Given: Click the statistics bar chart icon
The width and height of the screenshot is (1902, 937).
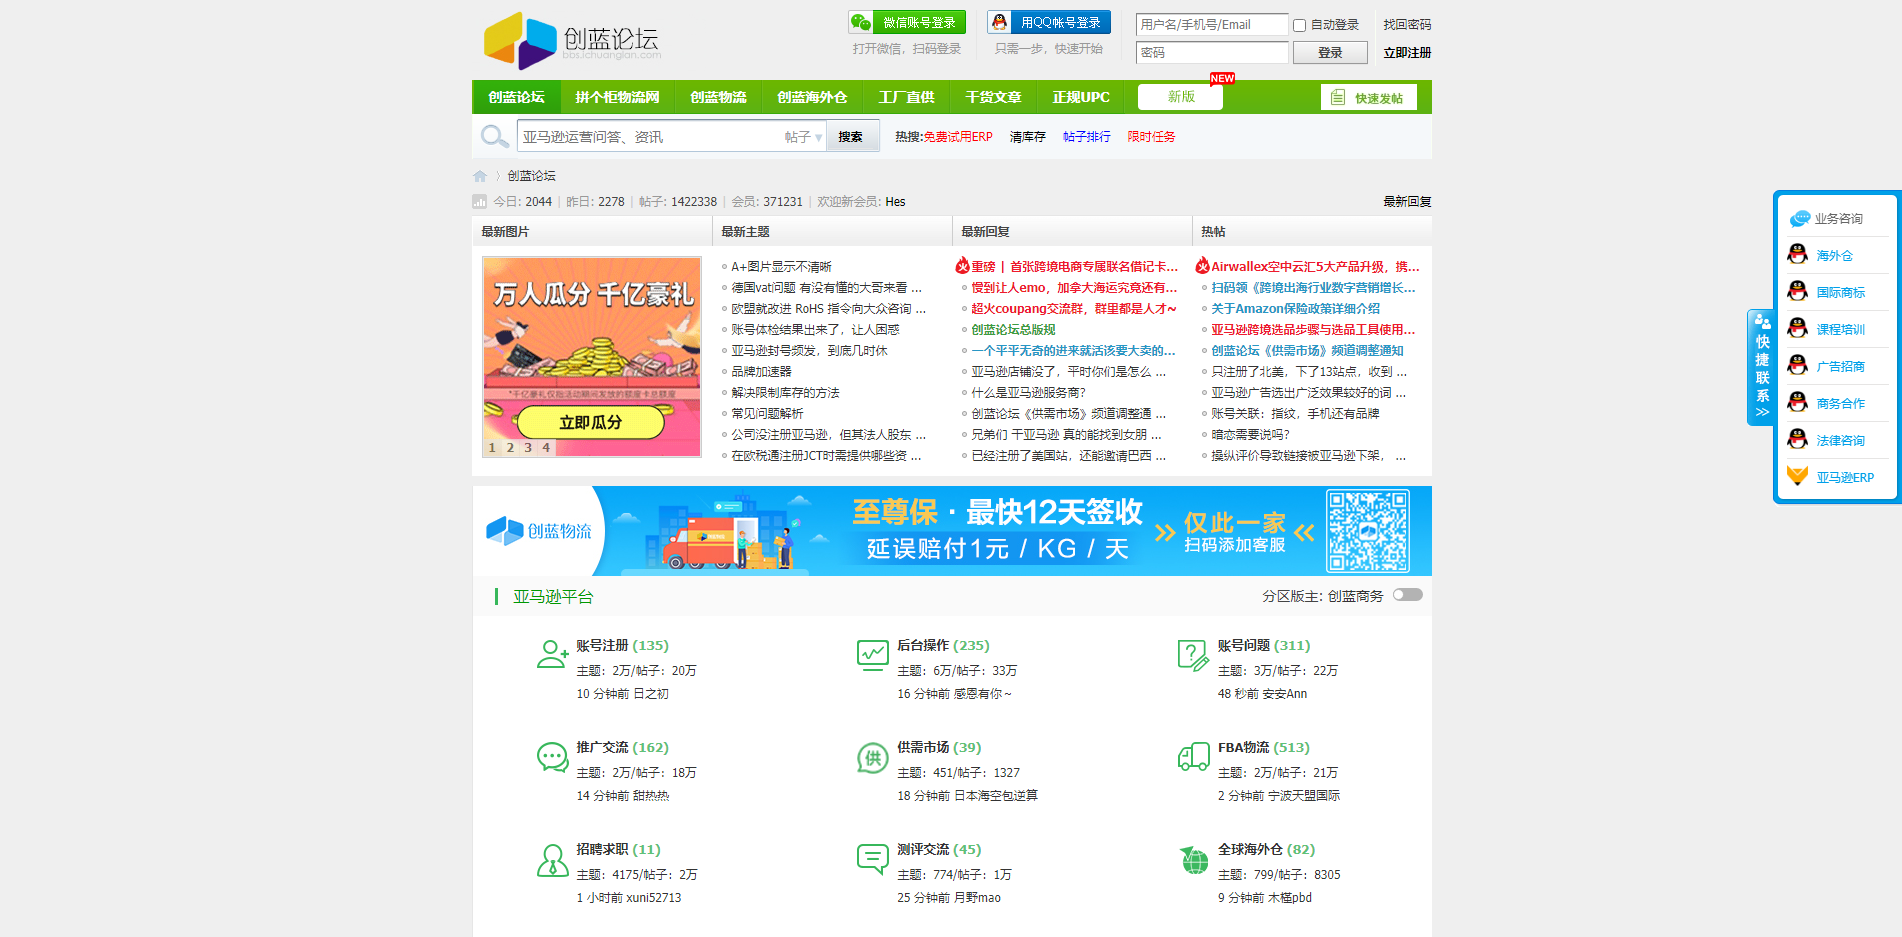Looking at the screenshot, I should click(479, 201).
